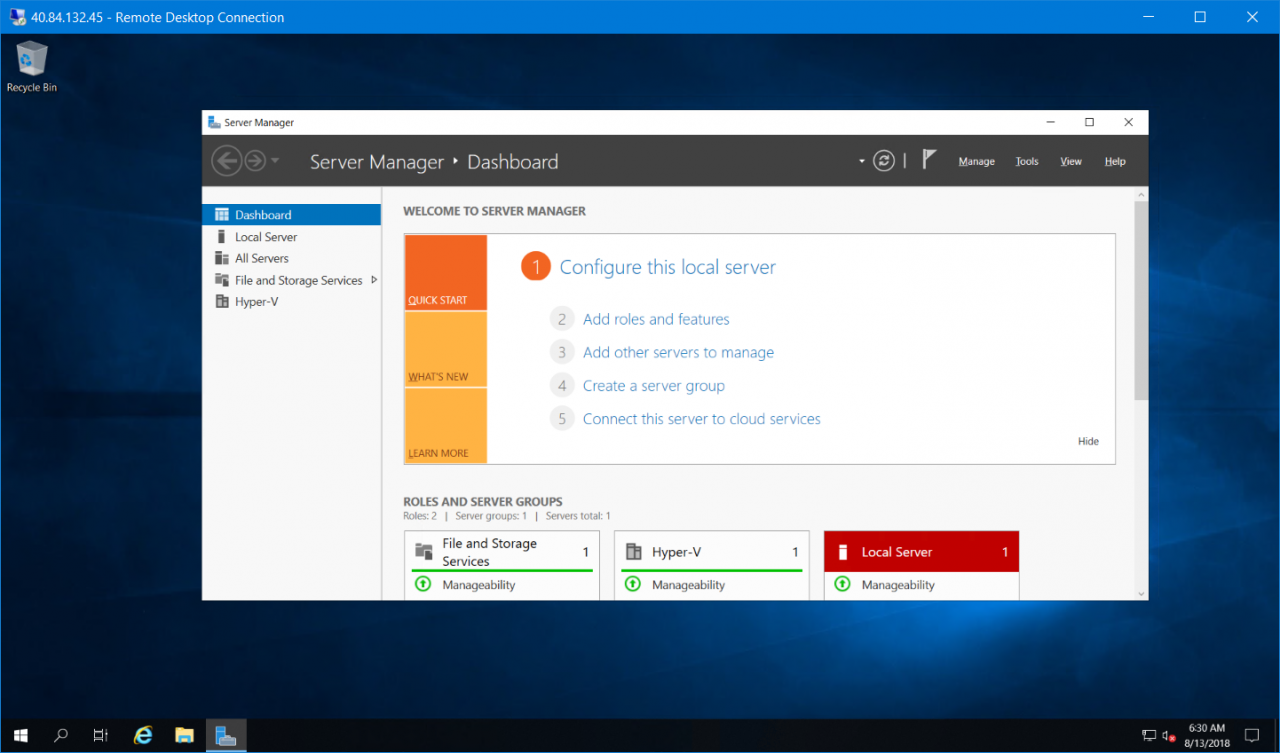This screenshot has height=753, width=1280.
Task: Click Add roles and features link
Action: click(x=656, y=319)
